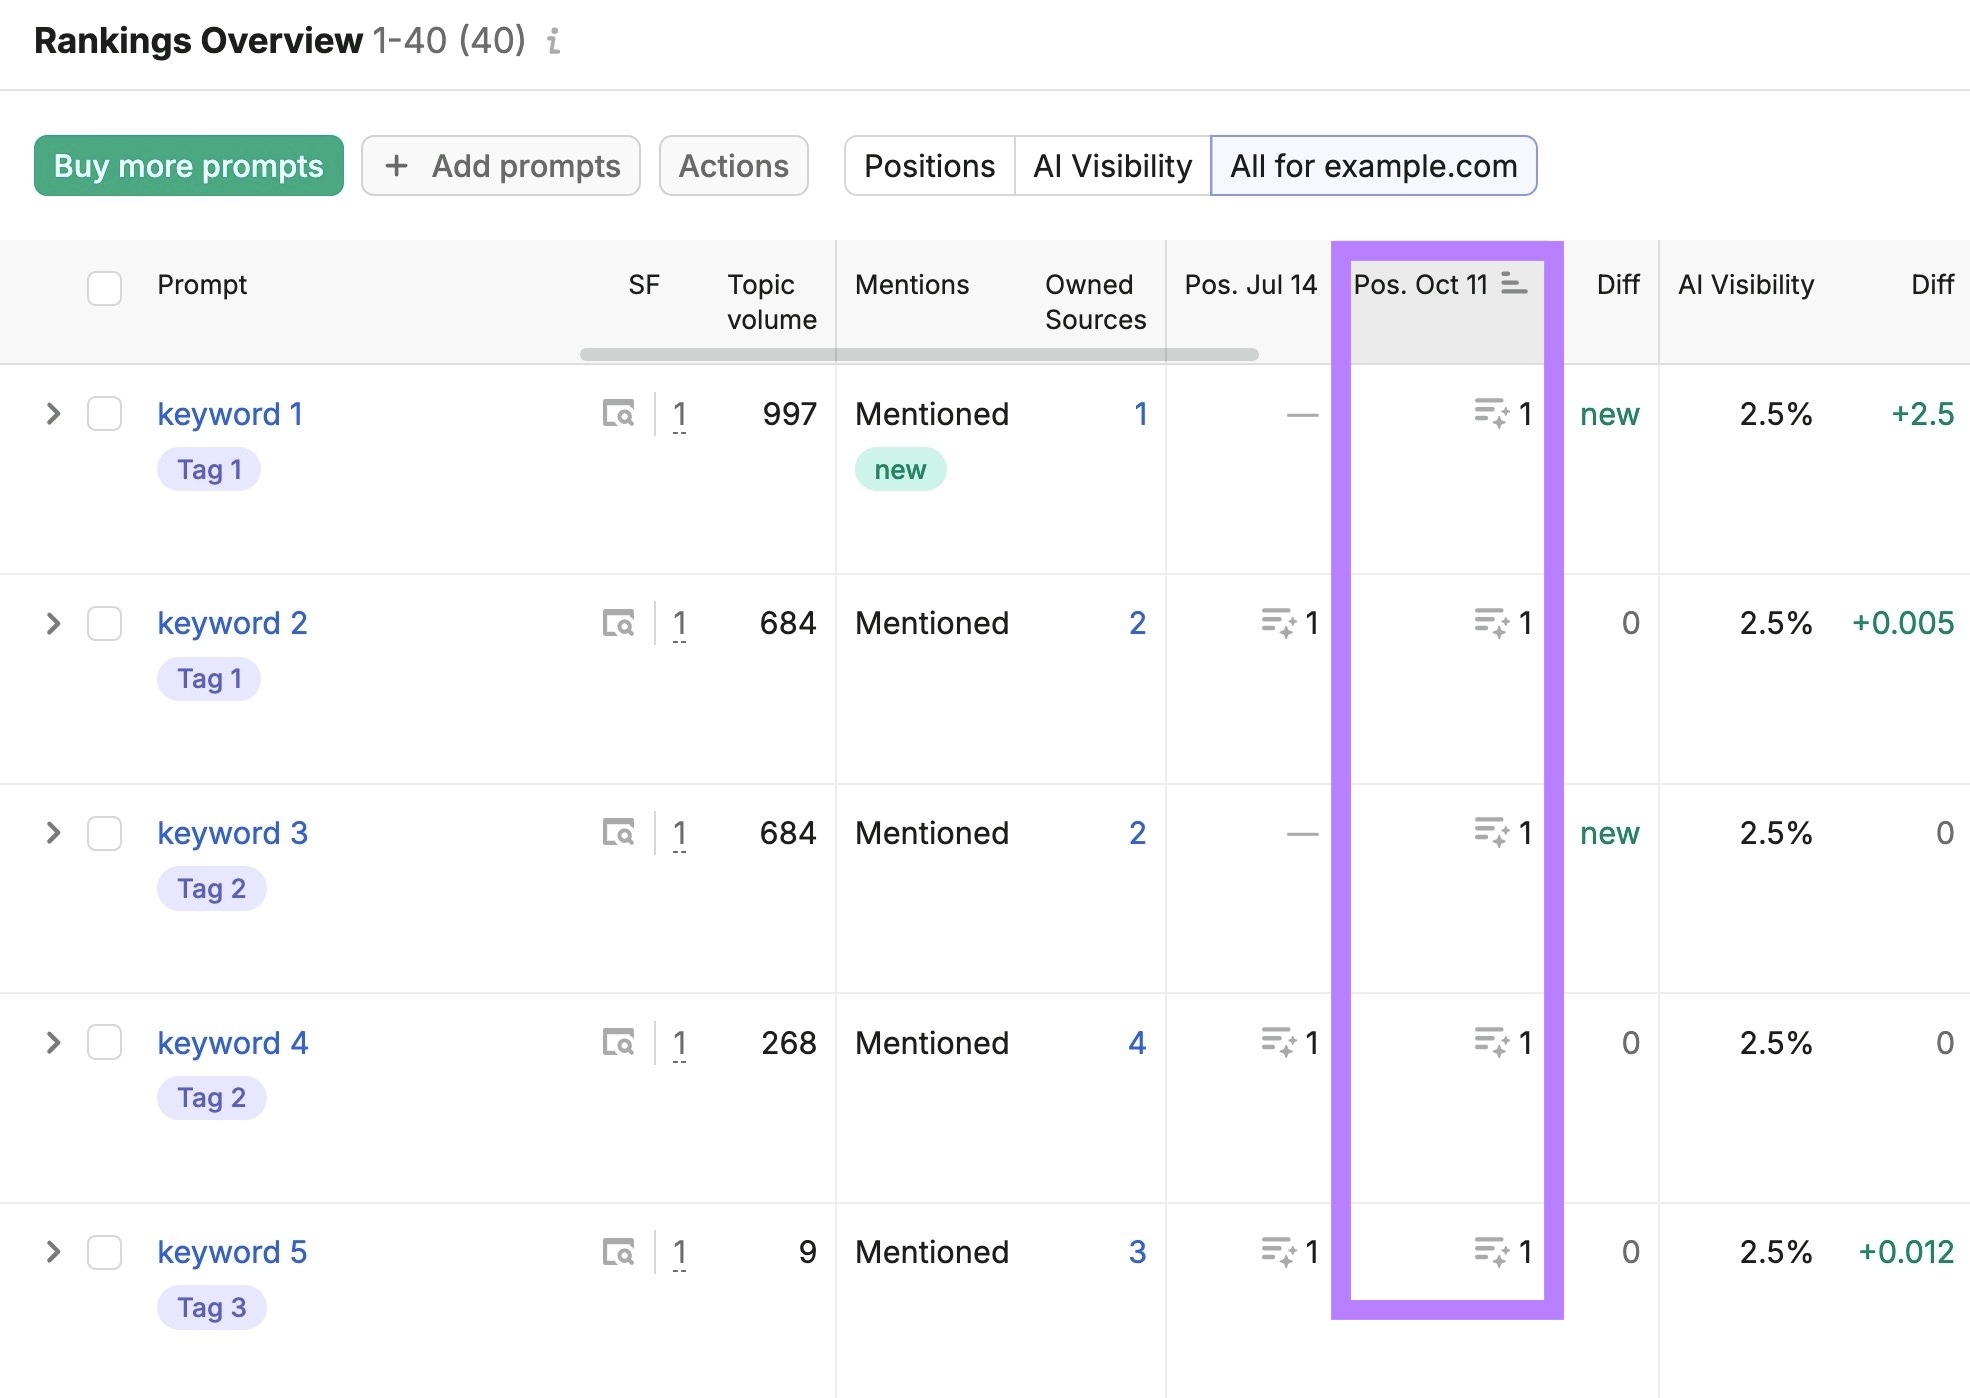
Task: Click sort icon in Pos. Oct 11 header
Action: click(x=1514, y=285)
